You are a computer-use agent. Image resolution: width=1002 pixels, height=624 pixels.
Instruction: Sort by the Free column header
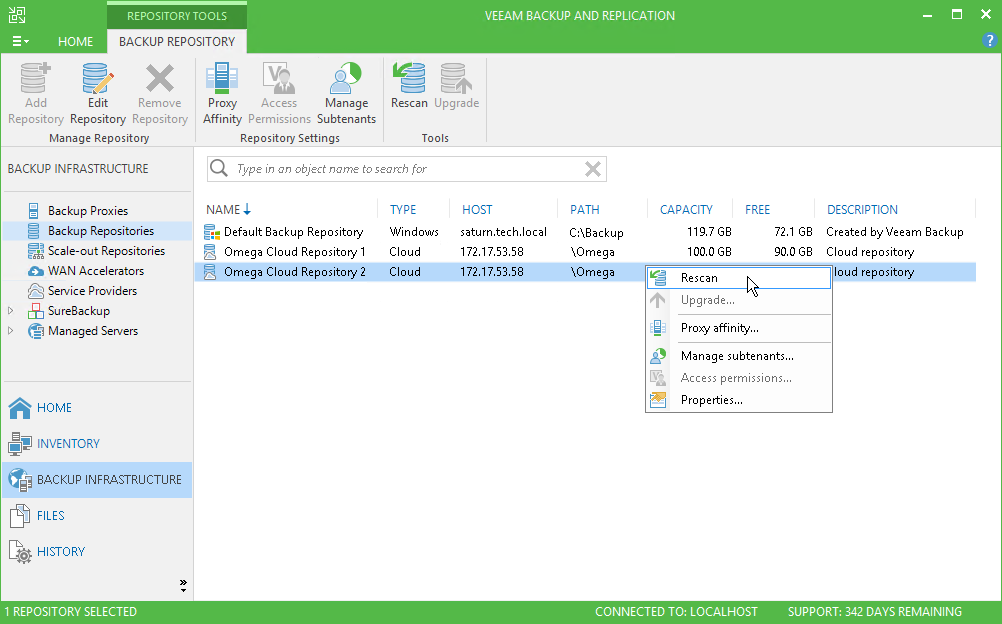[x=757, y=210]
